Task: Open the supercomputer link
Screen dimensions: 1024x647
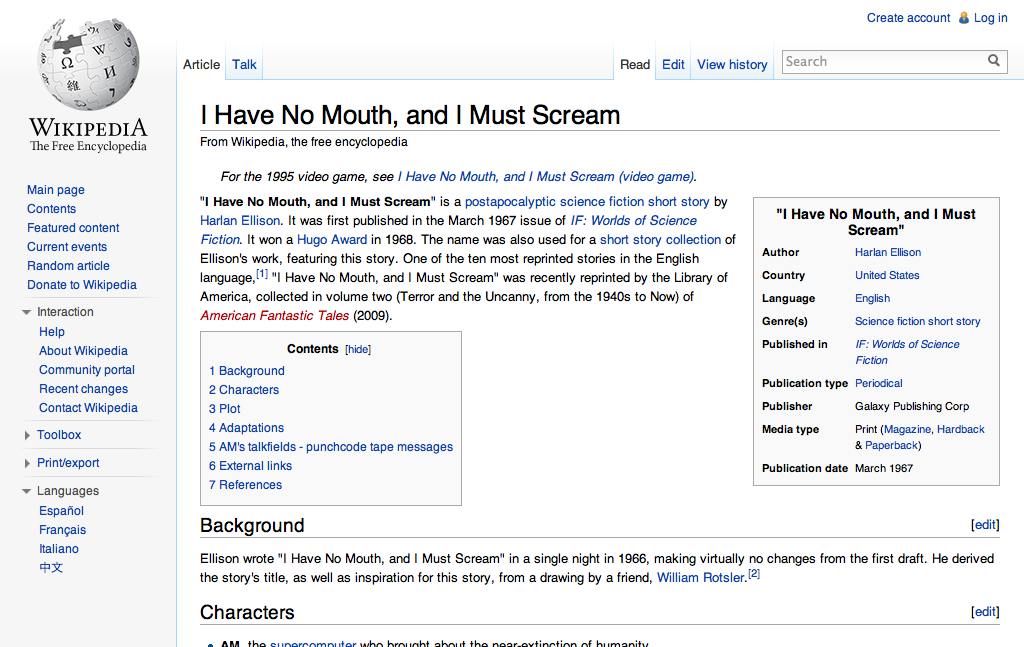Action: 313,643
